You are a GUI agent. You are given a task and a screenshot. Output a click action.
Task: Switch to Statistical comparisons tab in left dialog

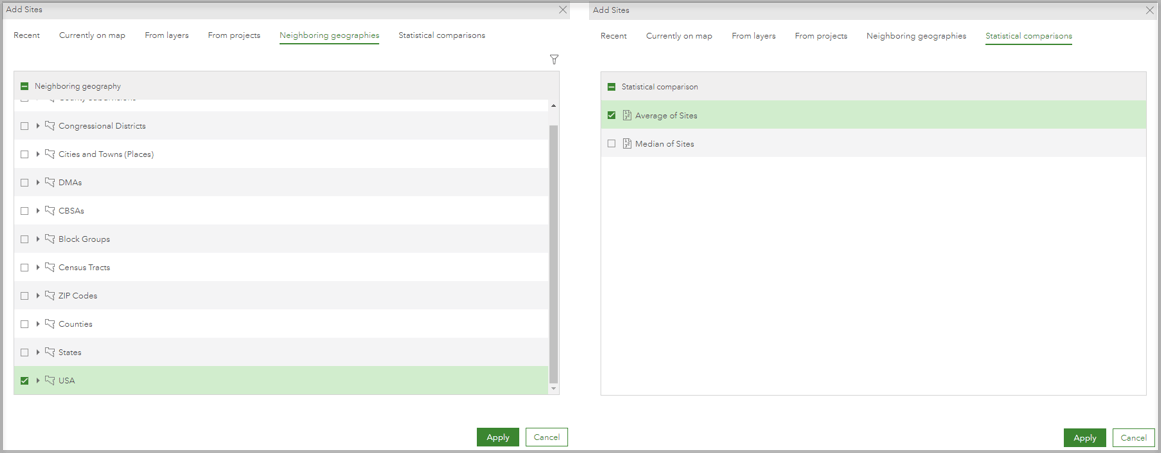tap(442, 36)
